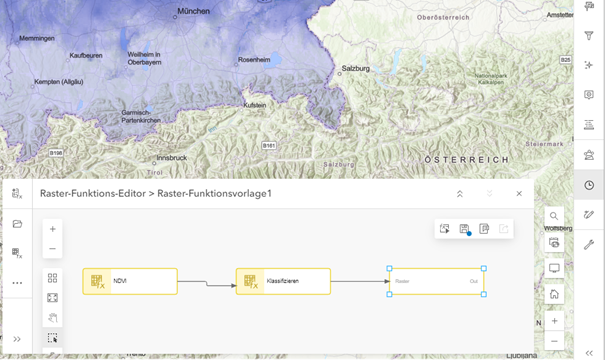The image size is (605, 360).
Task: Click the Nationalpark Kalkalpen label
Action: (491, 79)
